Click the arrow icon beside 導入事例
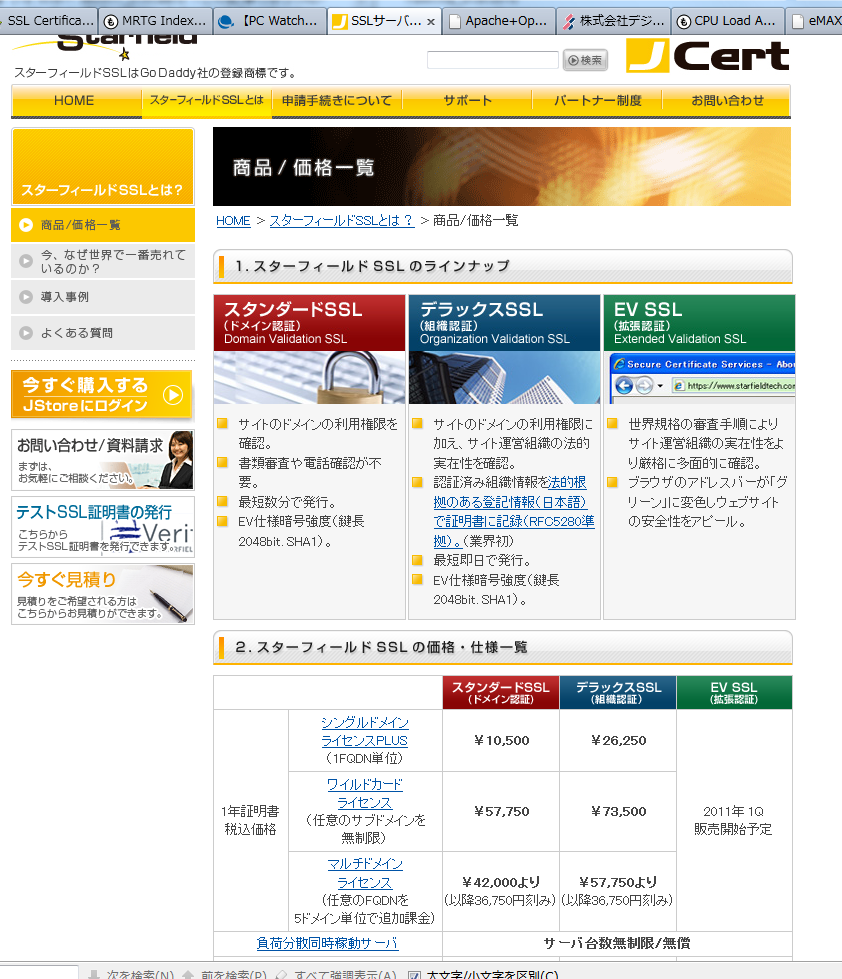The height and width of the screenshot is (979, 842). click(x=26, y=297)
